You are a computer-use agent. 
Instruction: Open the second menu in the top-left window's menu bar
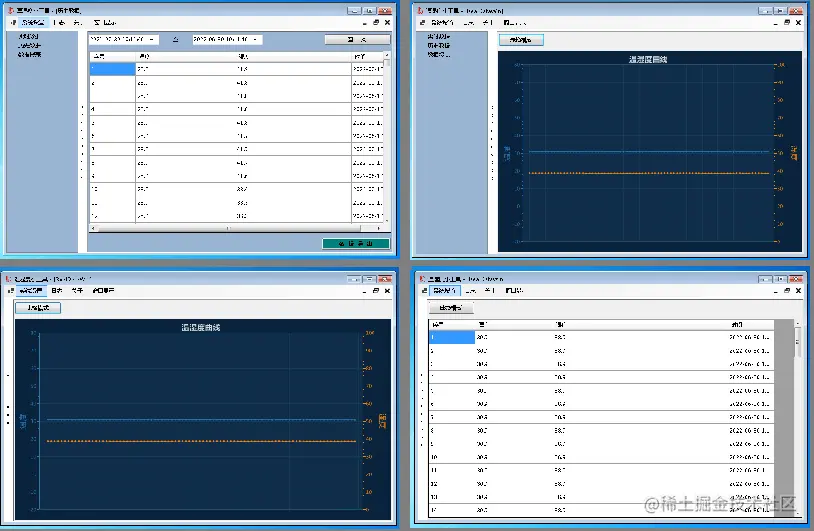pyautogui.click(x=59, y=23)
